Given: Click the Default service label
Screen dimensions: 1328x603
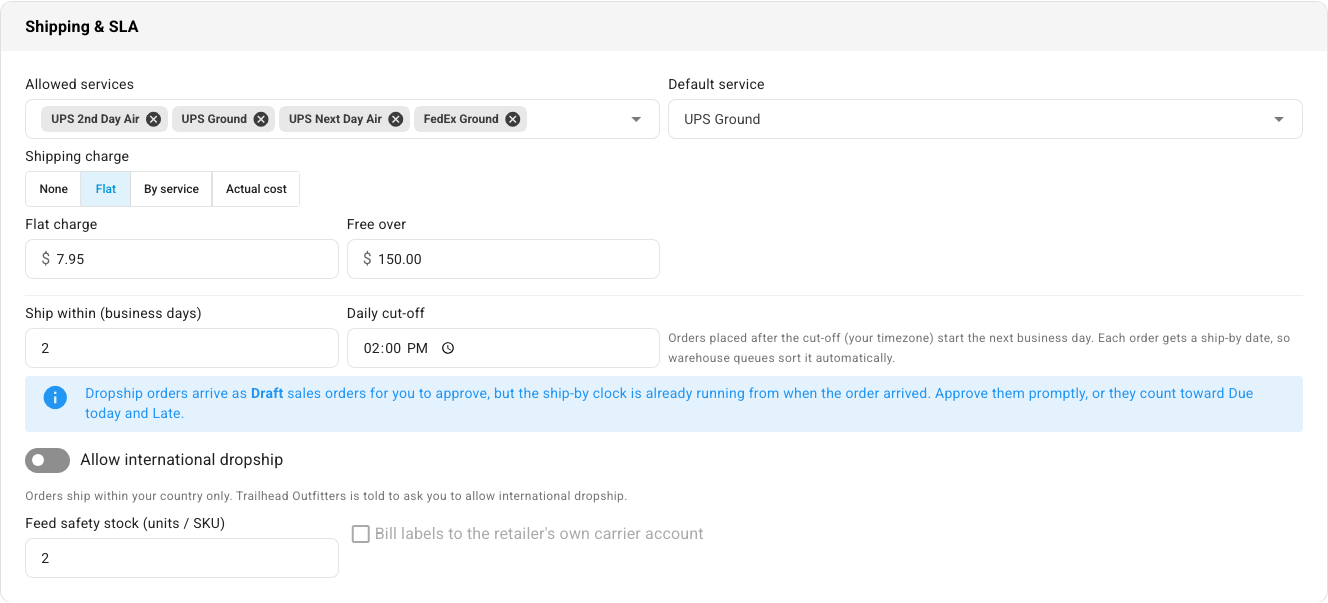Looking at the screenshot, I should pyautogui.click(x=716, y=84).
